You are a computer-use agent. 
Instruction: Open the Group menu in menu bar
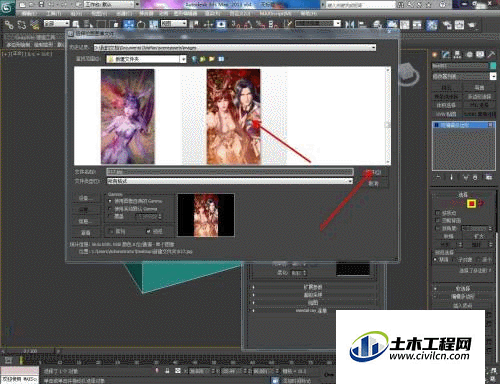77,14
